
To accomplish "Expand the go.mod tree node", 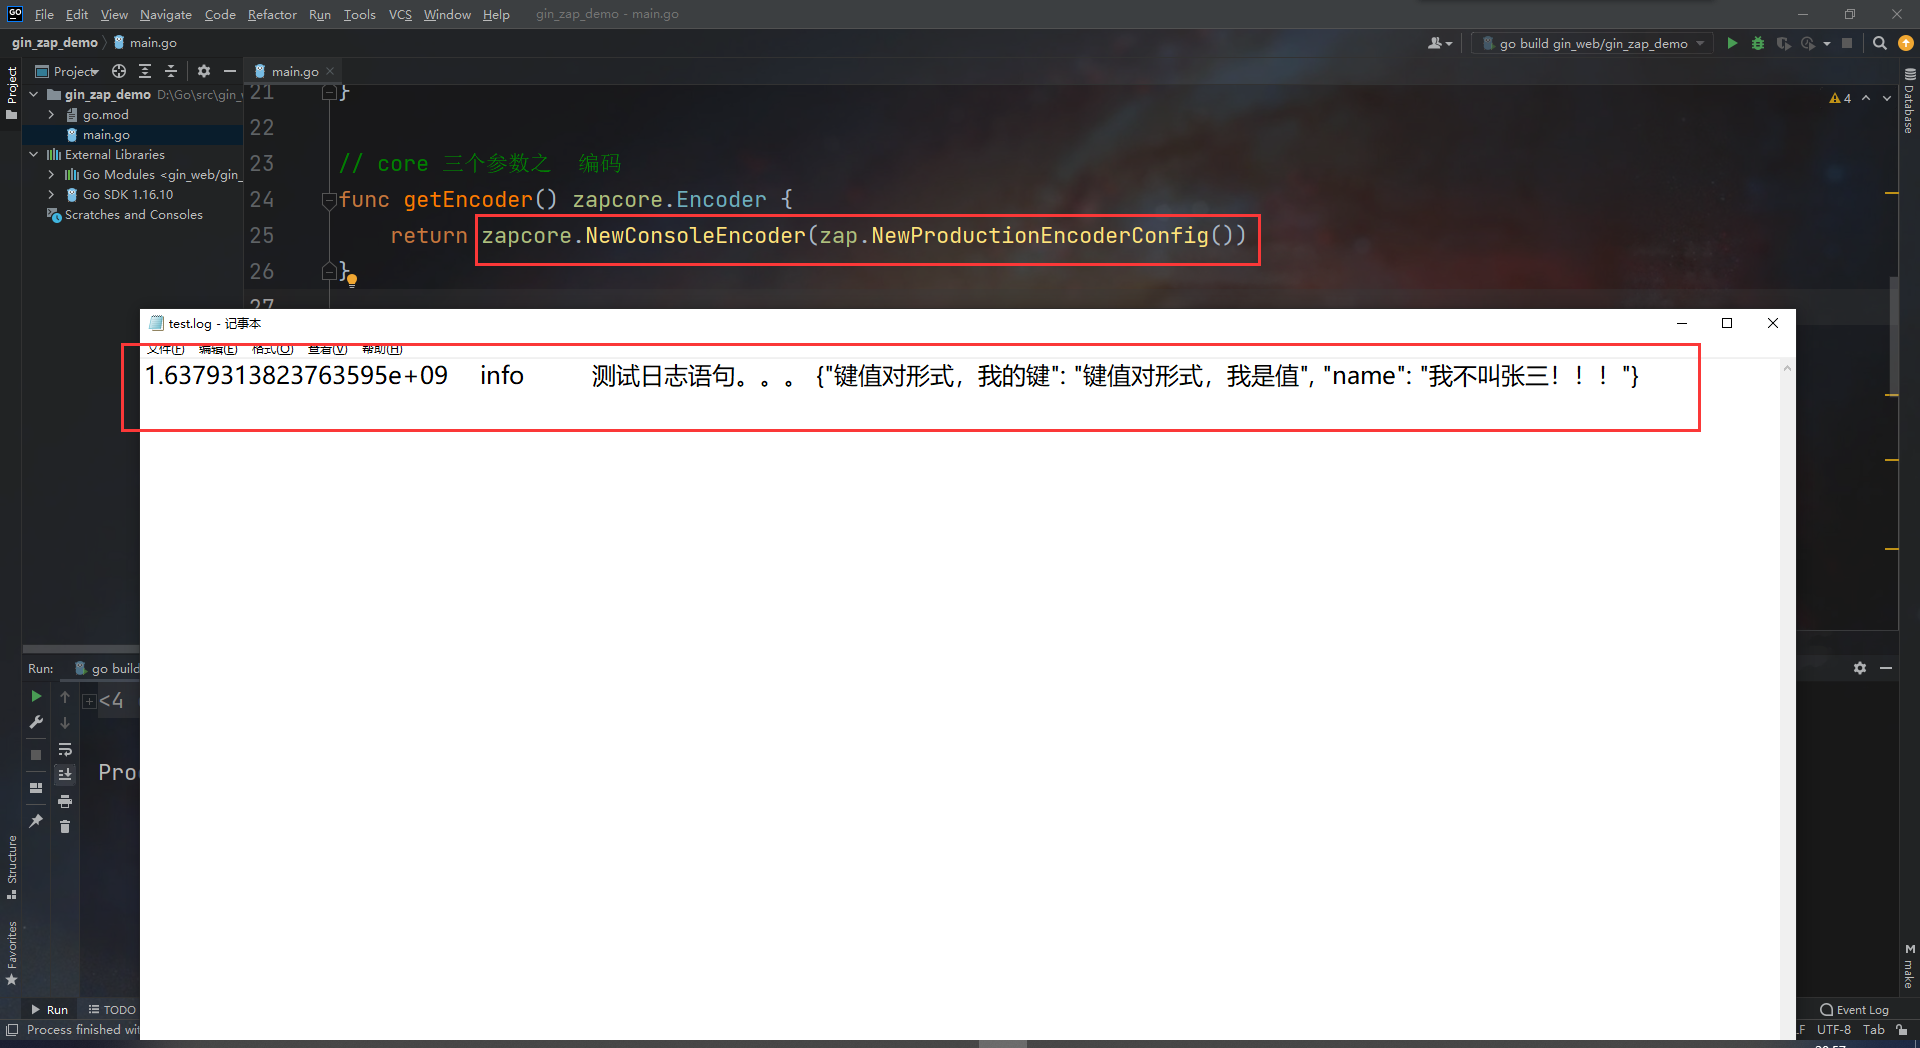I will coord(51,114).
